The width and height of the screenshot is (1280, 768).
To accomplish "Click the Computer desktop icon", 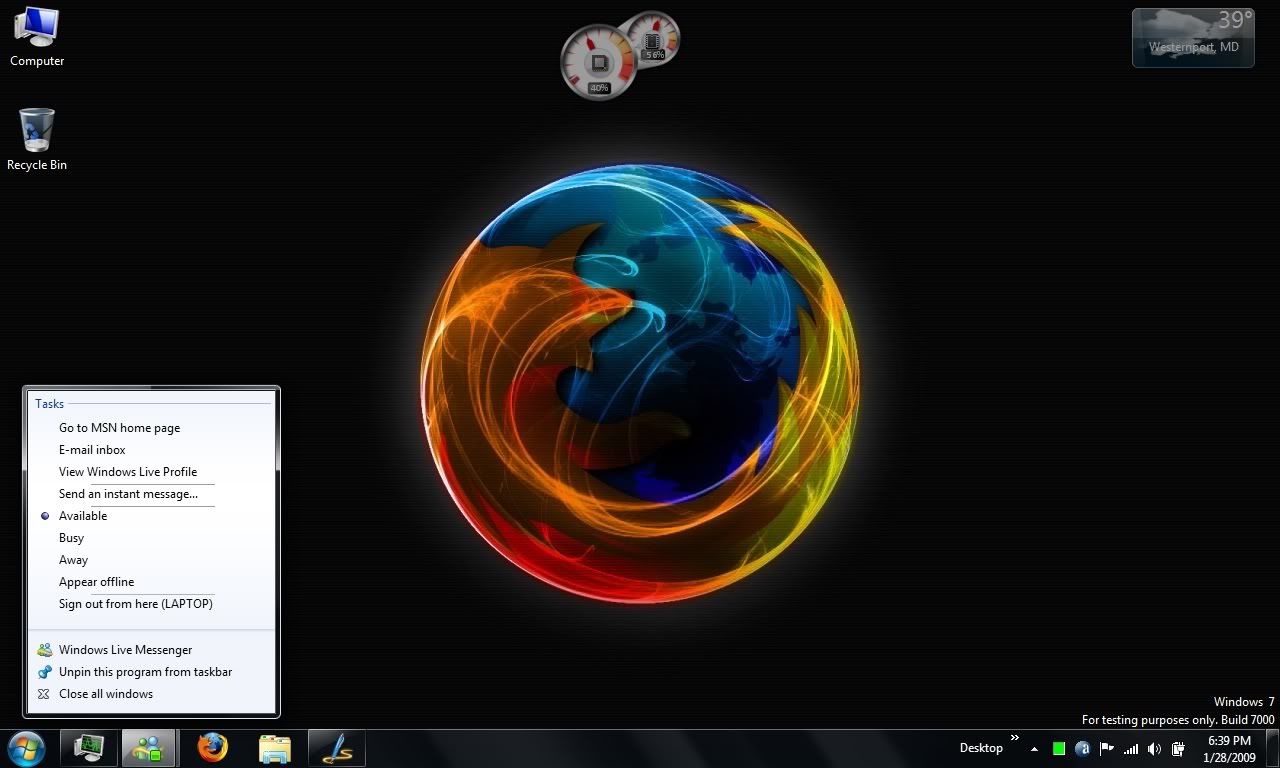I will click(x=37, y=36).
